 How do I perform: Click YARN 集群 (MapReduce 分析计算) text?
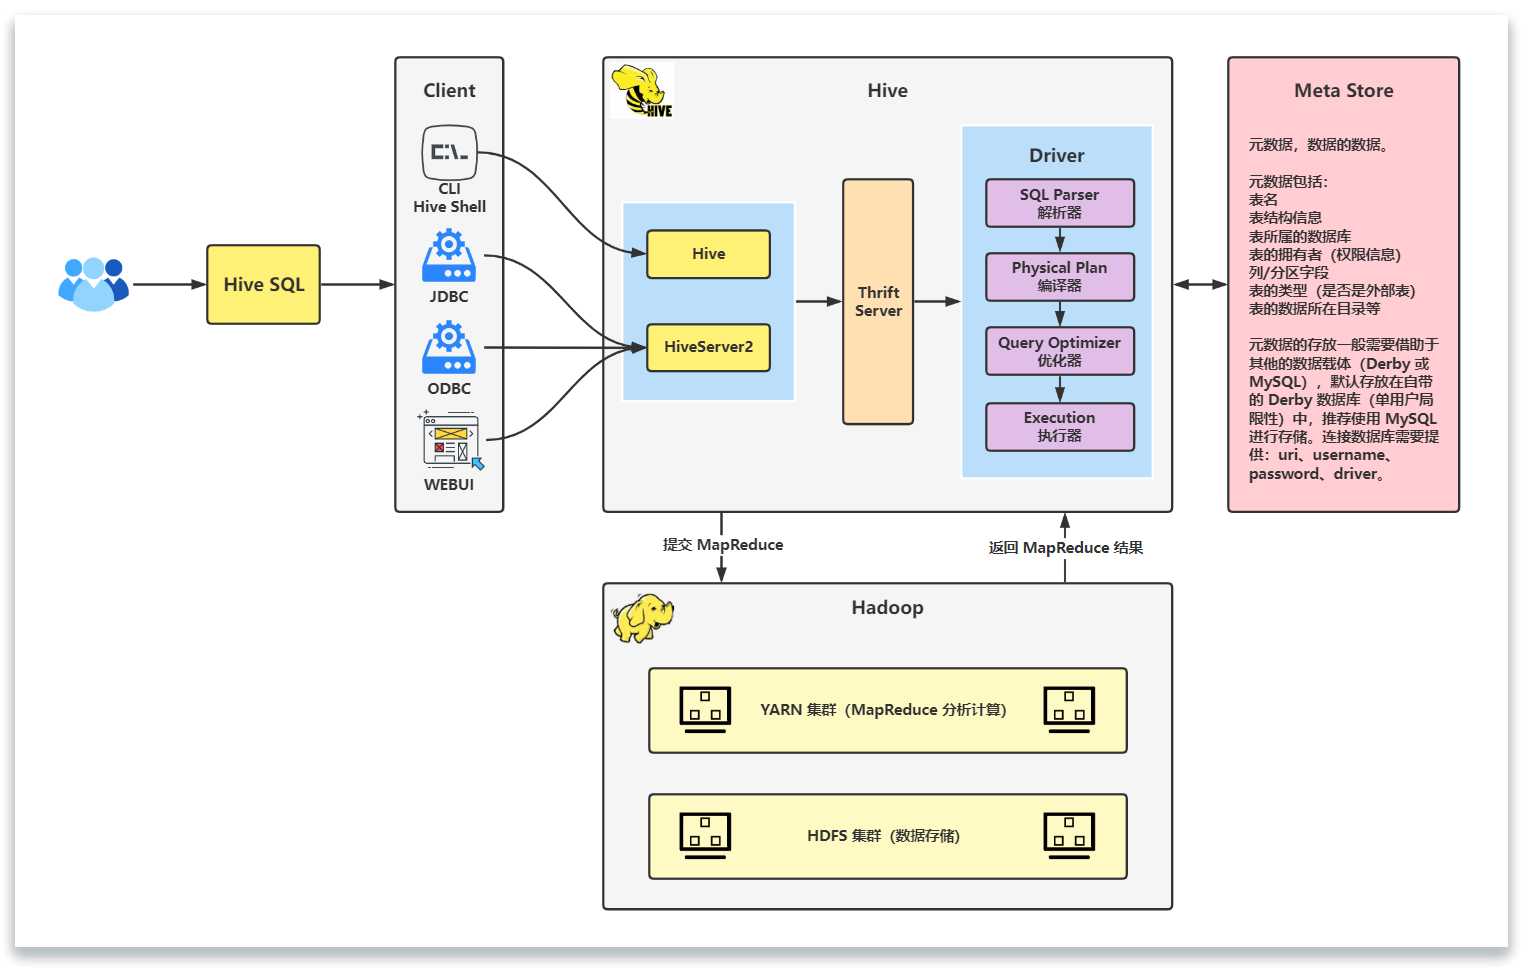pos(883,709)
